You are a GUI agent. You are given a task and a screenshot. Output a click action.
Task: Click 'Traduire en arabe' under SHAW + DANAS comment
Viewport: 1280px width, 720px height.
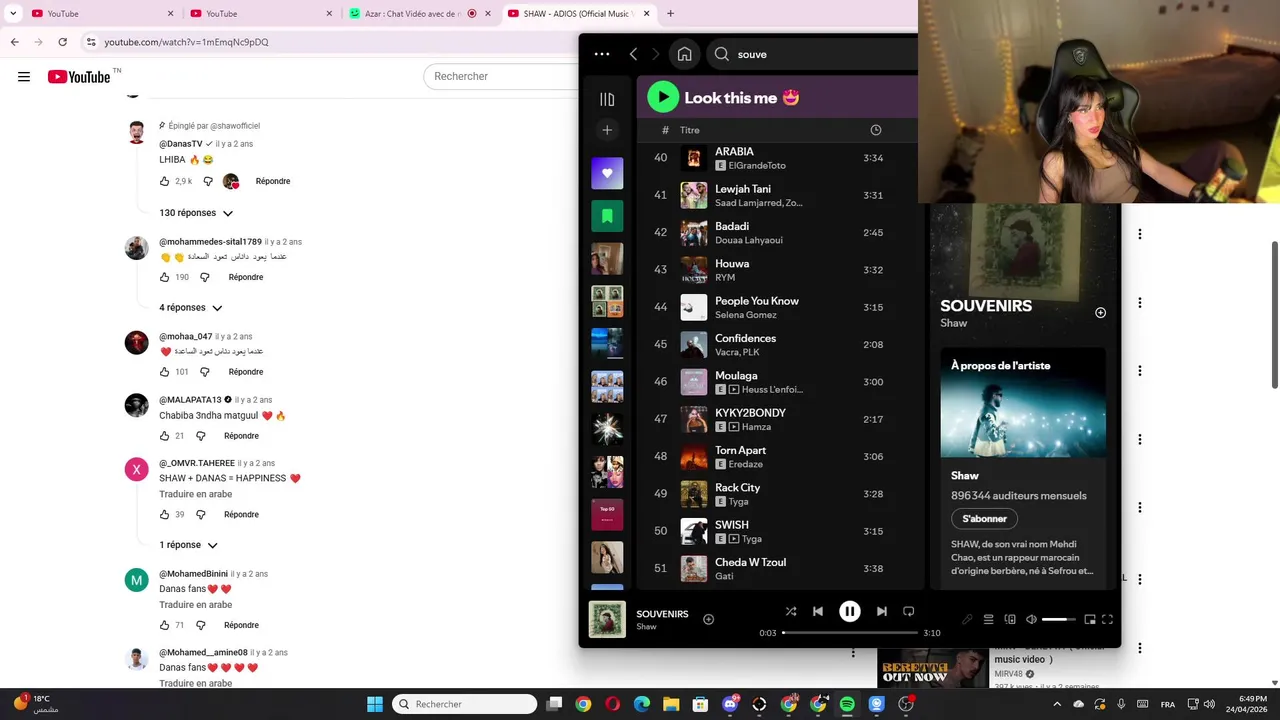[196, 494]
